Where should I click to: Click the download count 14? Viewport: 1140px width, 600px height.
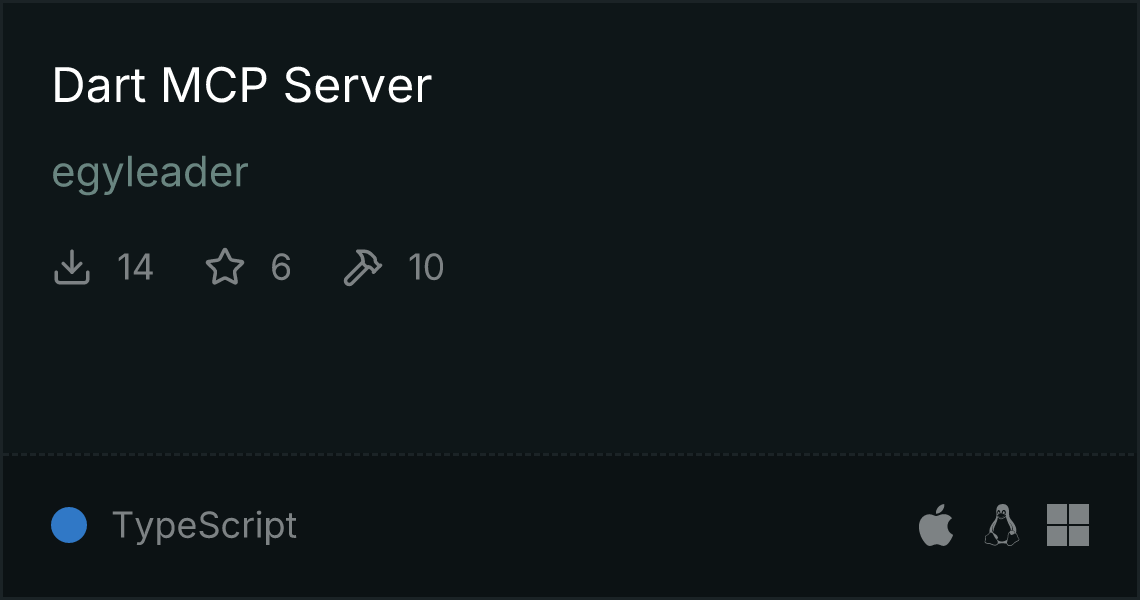click(x=135, y=267)
